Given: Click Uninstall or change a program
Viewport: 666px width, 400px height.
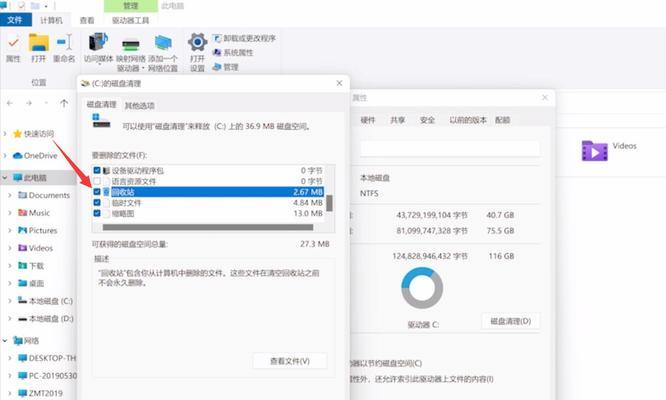Looking at the screenshot, I should tap(244, 38).
